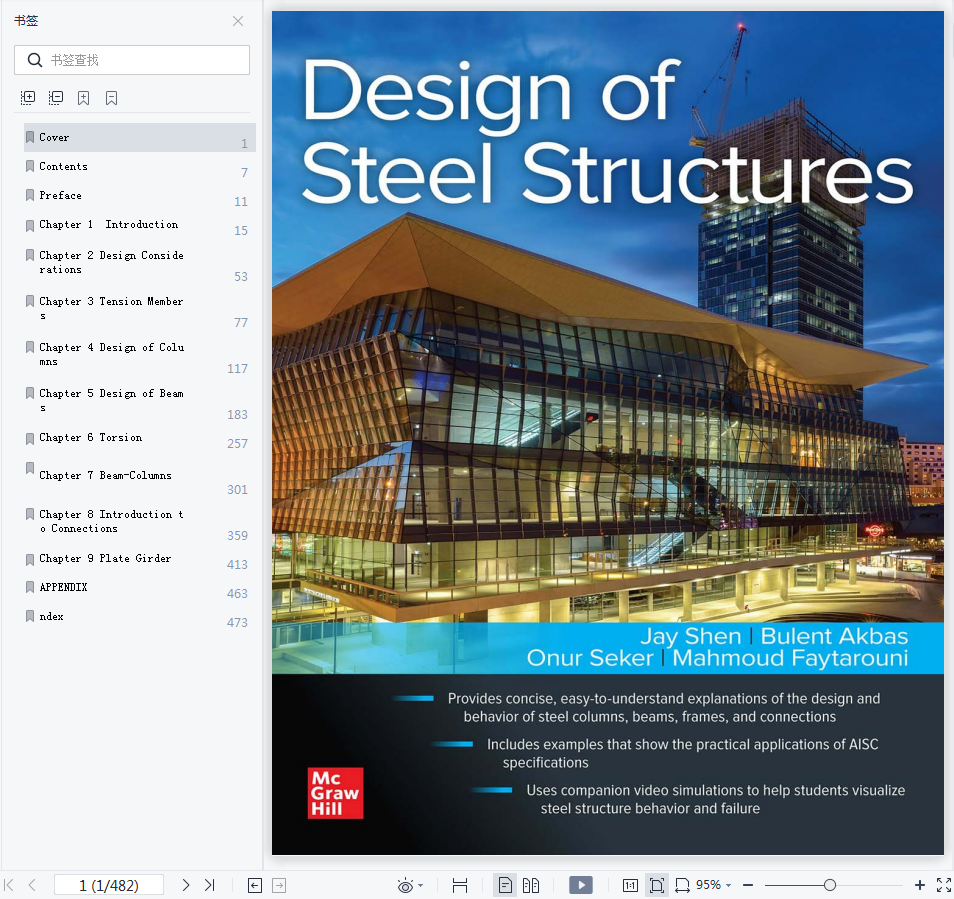Switch to two-page view
This screenshot has width=954, height=899.
click(x=531, y=886)
